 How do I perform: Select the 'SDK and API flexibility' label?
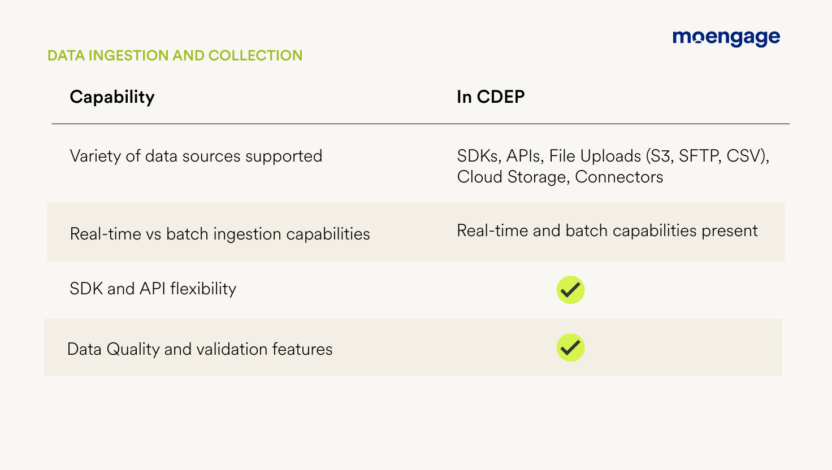(153, 289)
